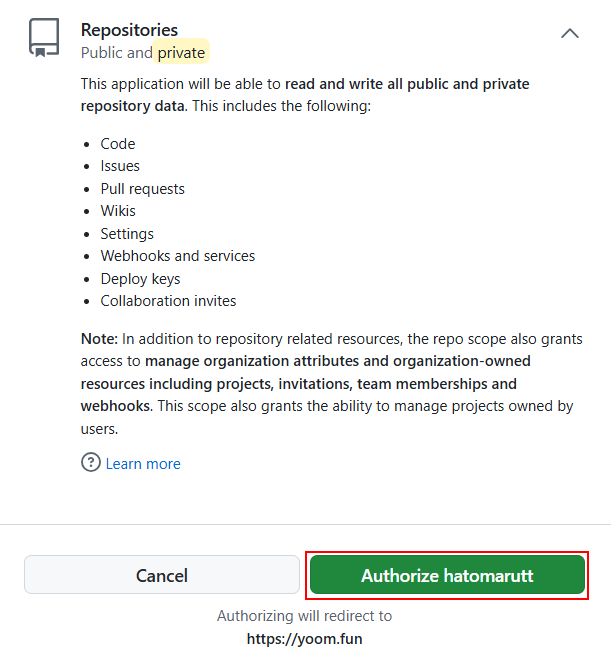Screen dimensions: 611x649
Task: Click the Repositories book icon
Action: tap(44, 38)
